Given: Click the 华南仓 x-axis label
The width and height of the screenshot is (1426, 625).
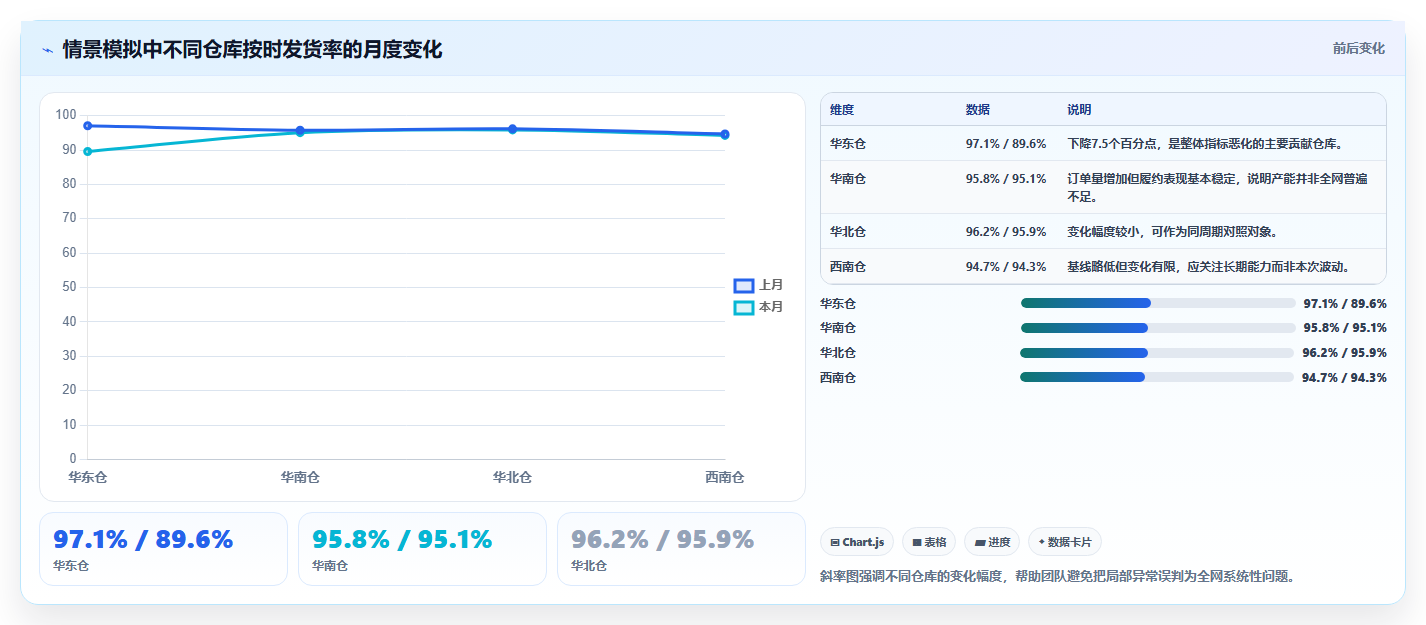Looking at the screenshot, I should coord(300,478).
